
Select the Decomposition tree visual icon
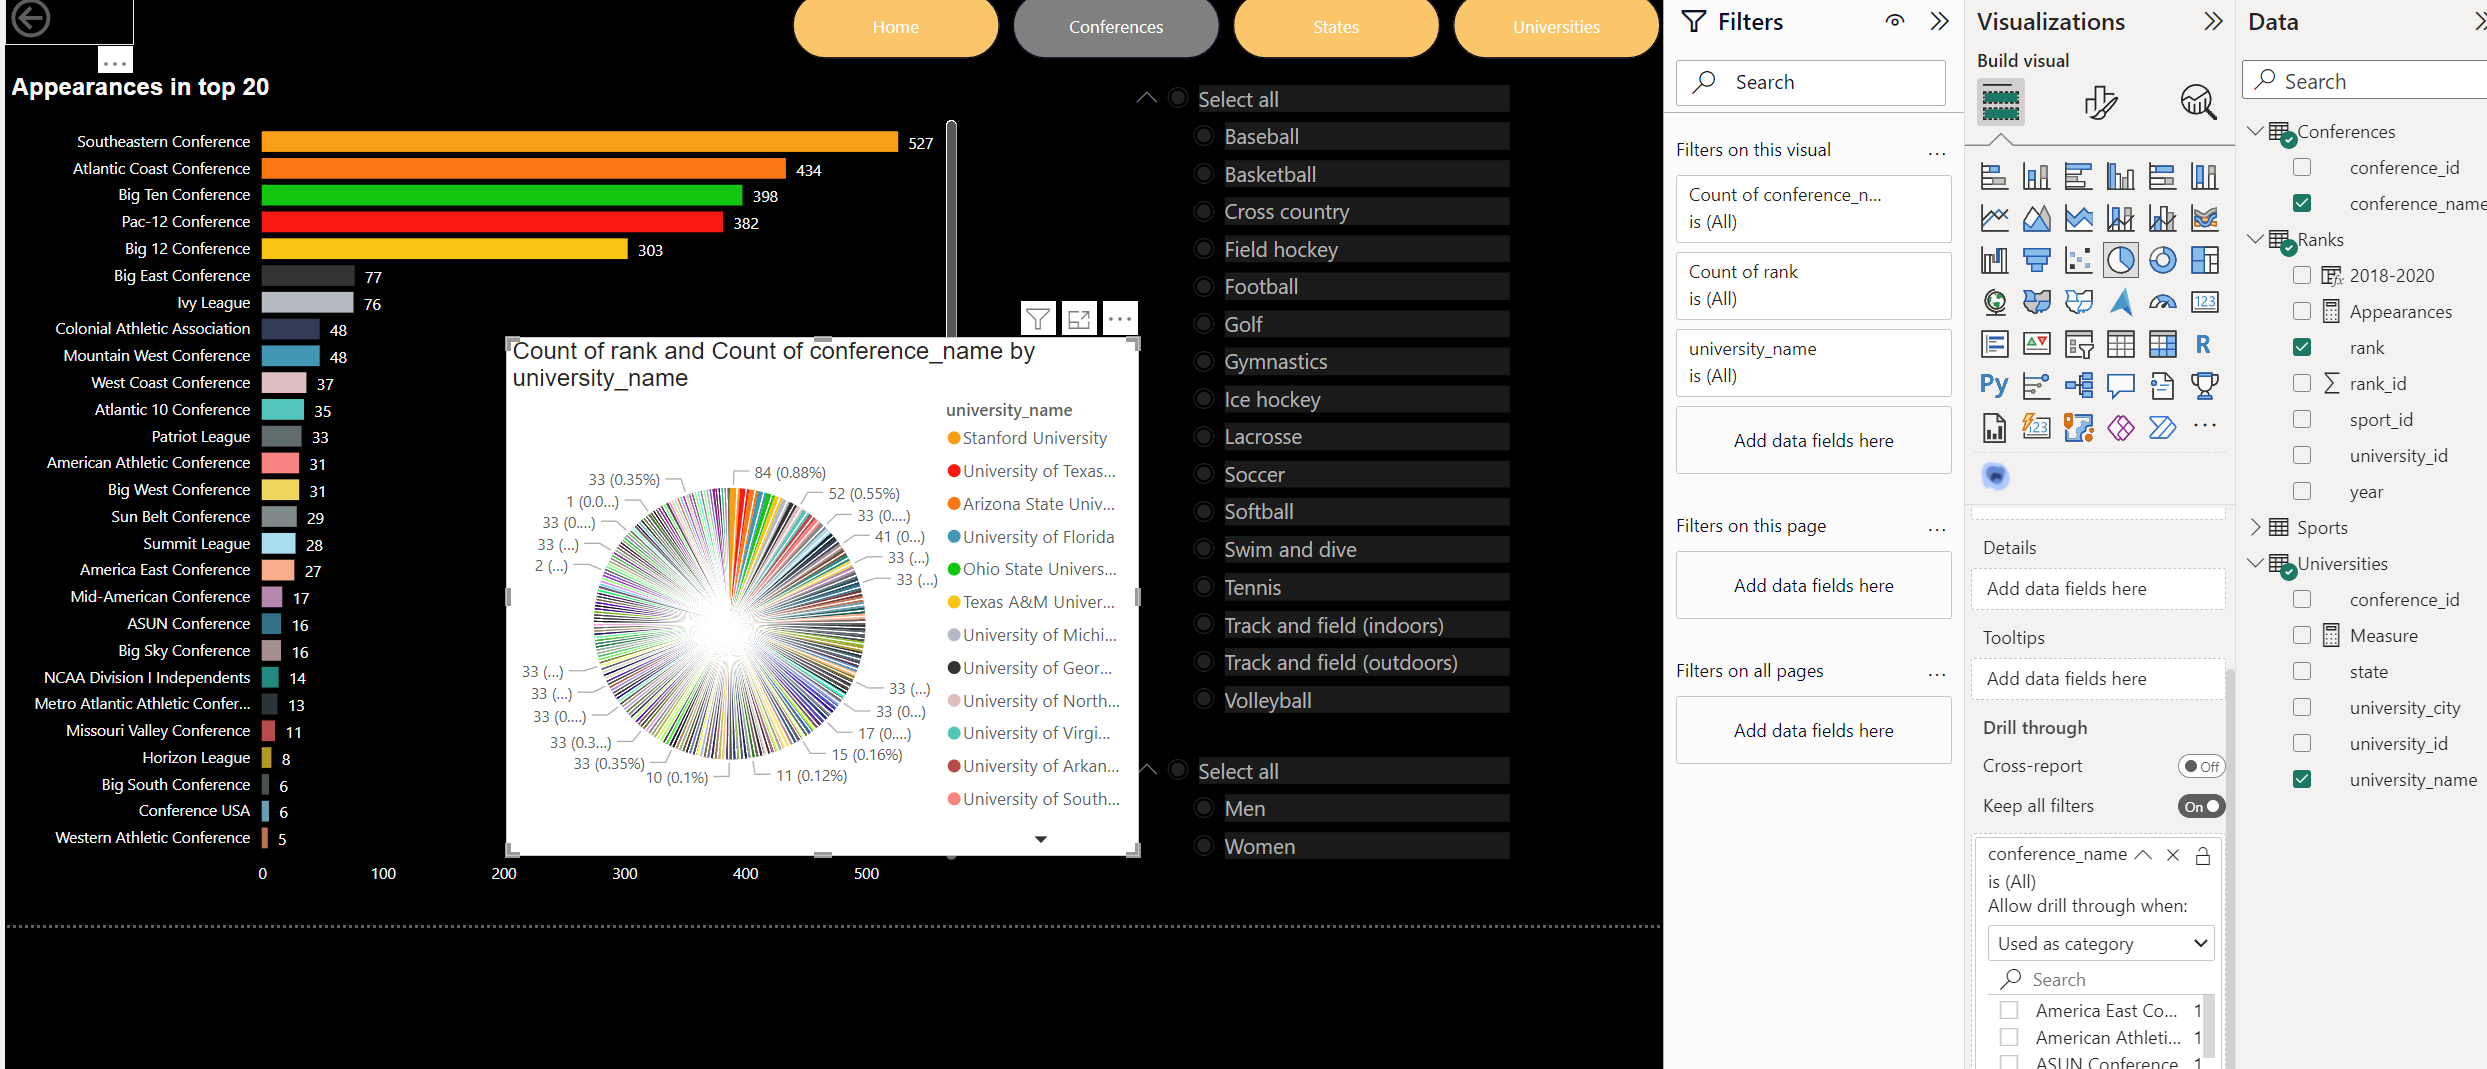2078,386
